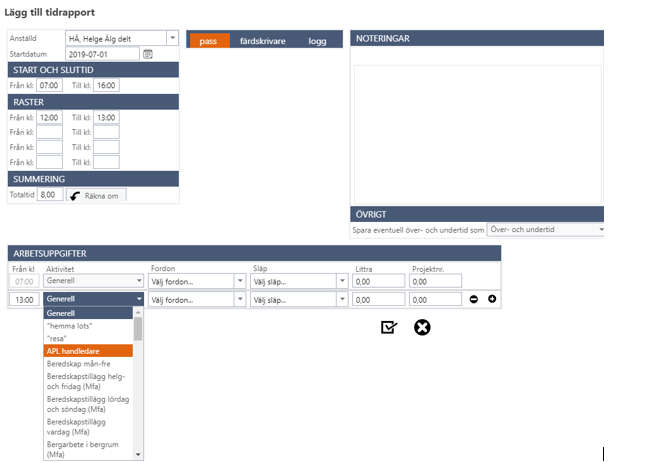Viewport: 655px width, 463px height.
Task: Choose APL handledare from the activity list
Action: click(88, 351)
